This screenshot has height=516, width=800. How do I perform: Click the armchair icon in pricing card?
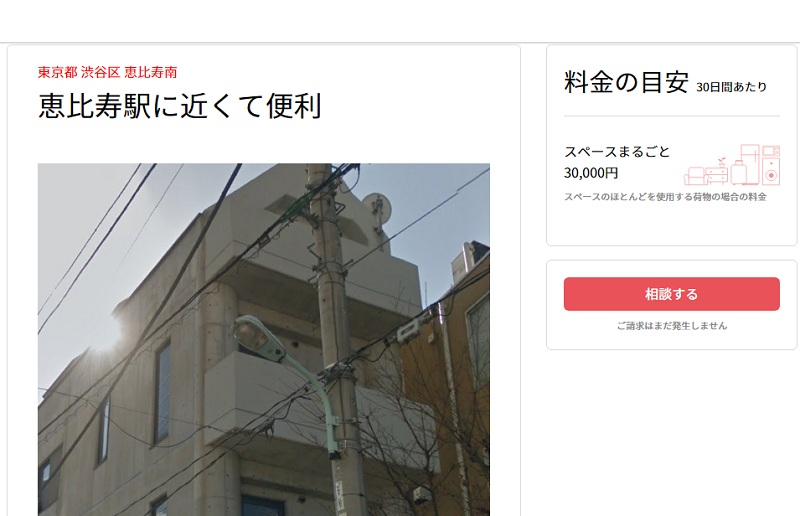click(x=696, y=176)
